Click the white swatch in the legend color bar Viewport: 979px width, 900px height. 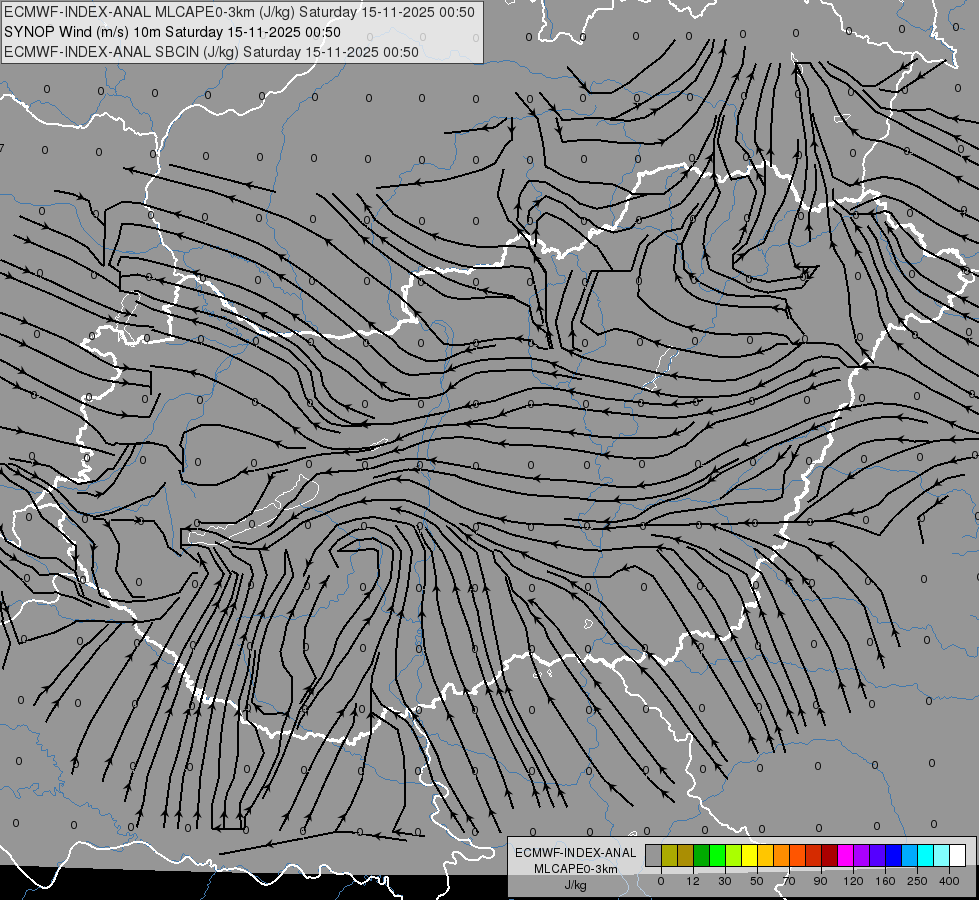[x=957, y=855]
